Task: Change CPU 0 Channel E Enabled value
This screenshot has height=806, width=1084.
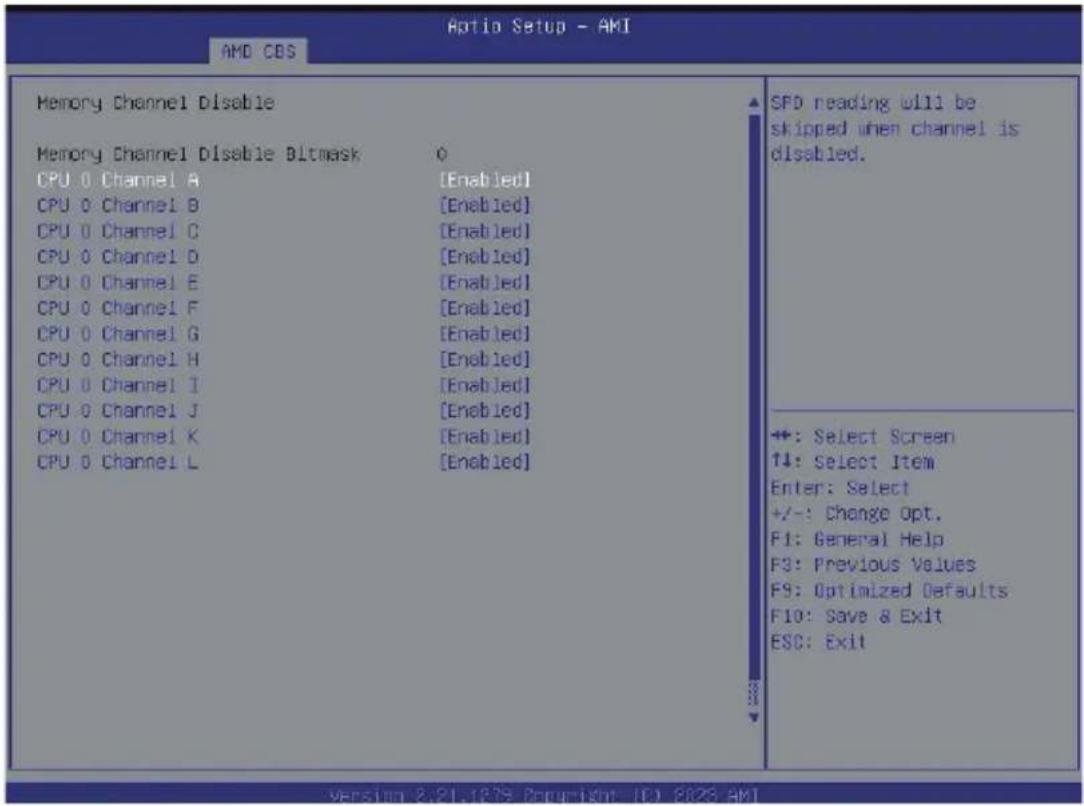Action: 485,283
